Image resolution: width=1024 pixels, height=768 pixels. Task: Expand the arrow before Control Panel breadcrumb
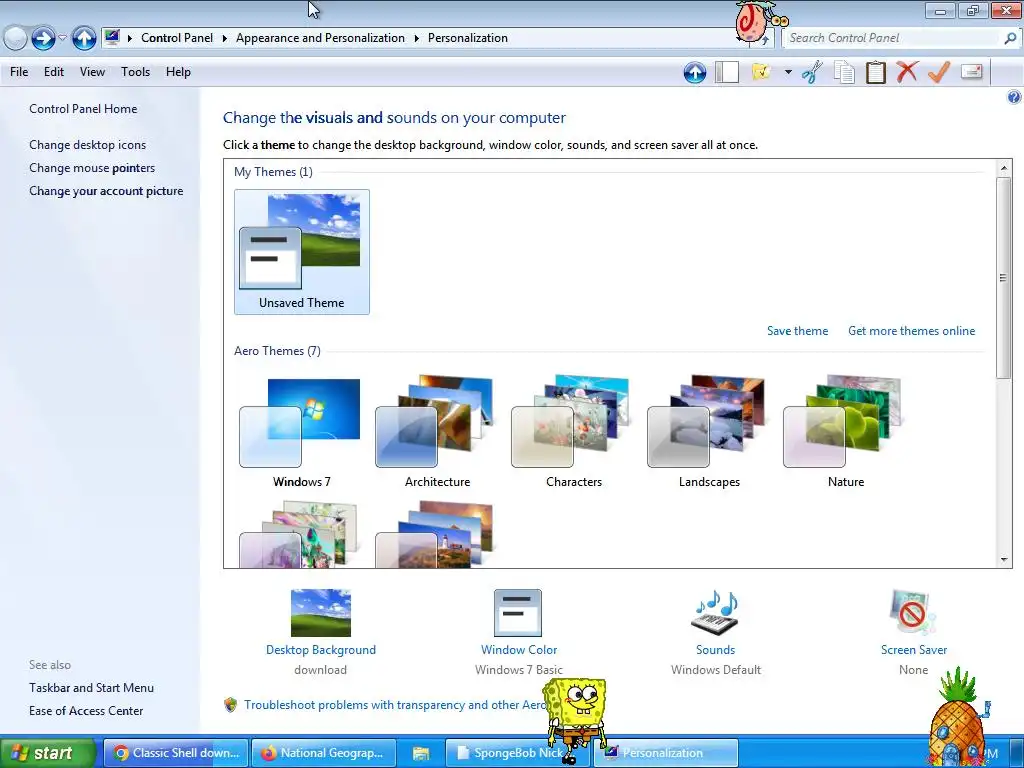click(129, 38)
